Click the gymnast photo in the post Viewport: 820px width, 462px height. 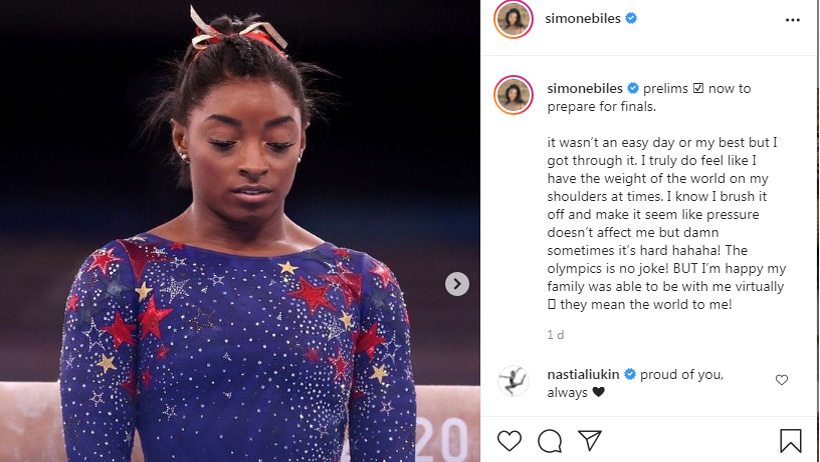tap(240, 231)
